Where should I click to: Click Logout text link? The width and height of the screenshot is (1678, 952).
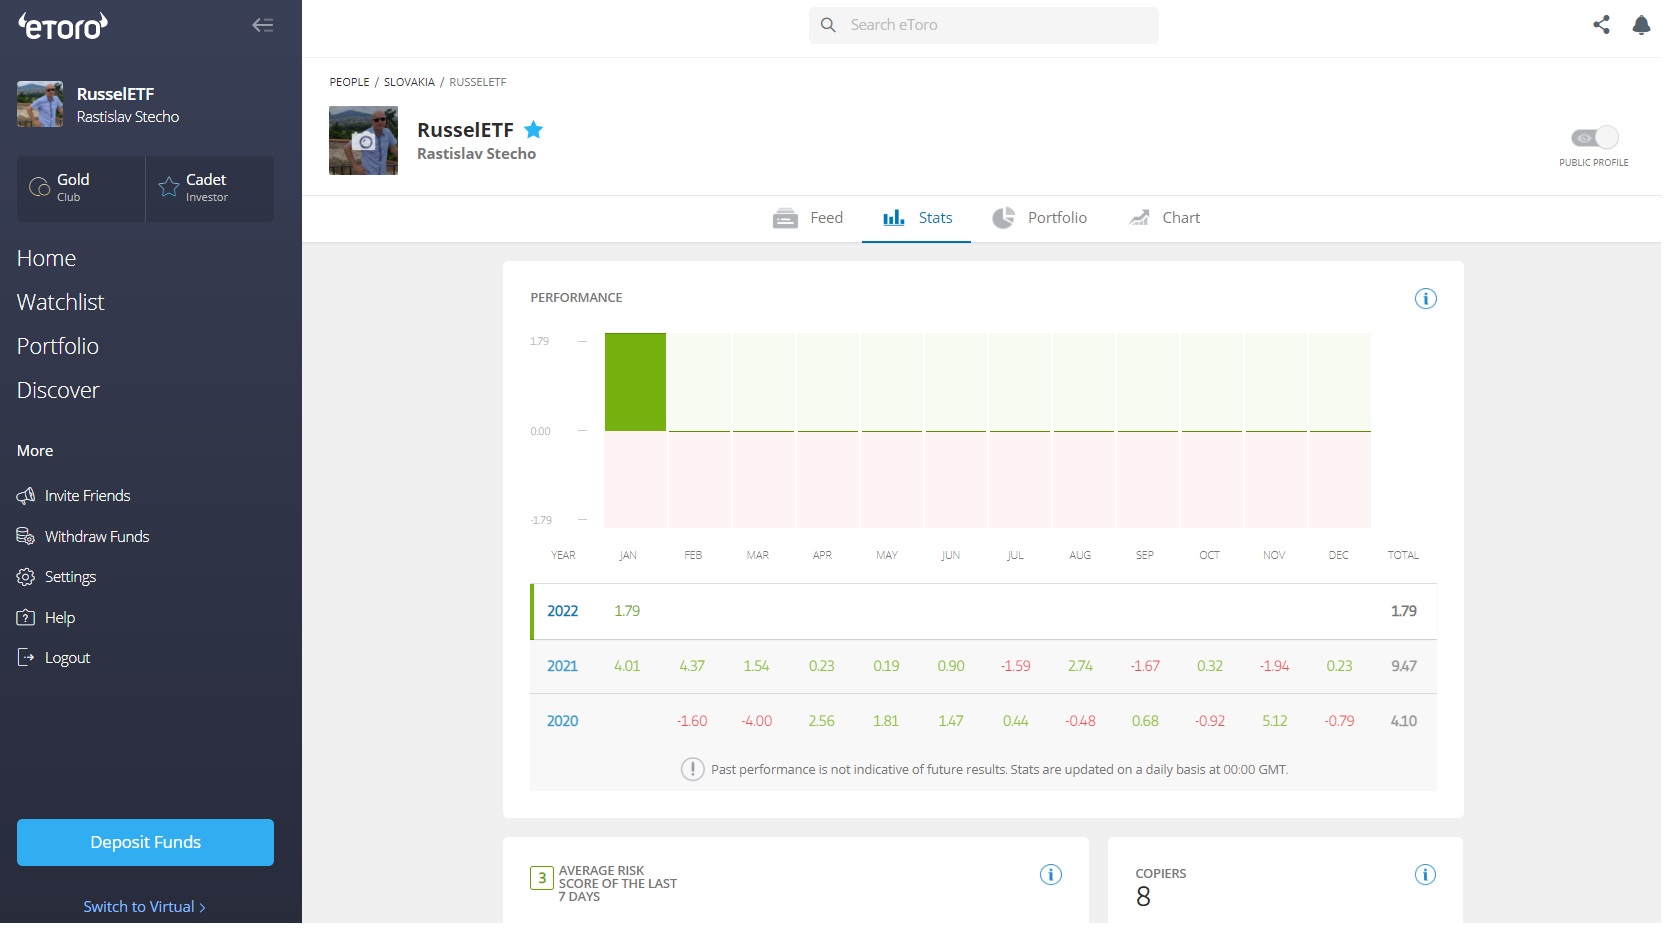click(67, 657)
